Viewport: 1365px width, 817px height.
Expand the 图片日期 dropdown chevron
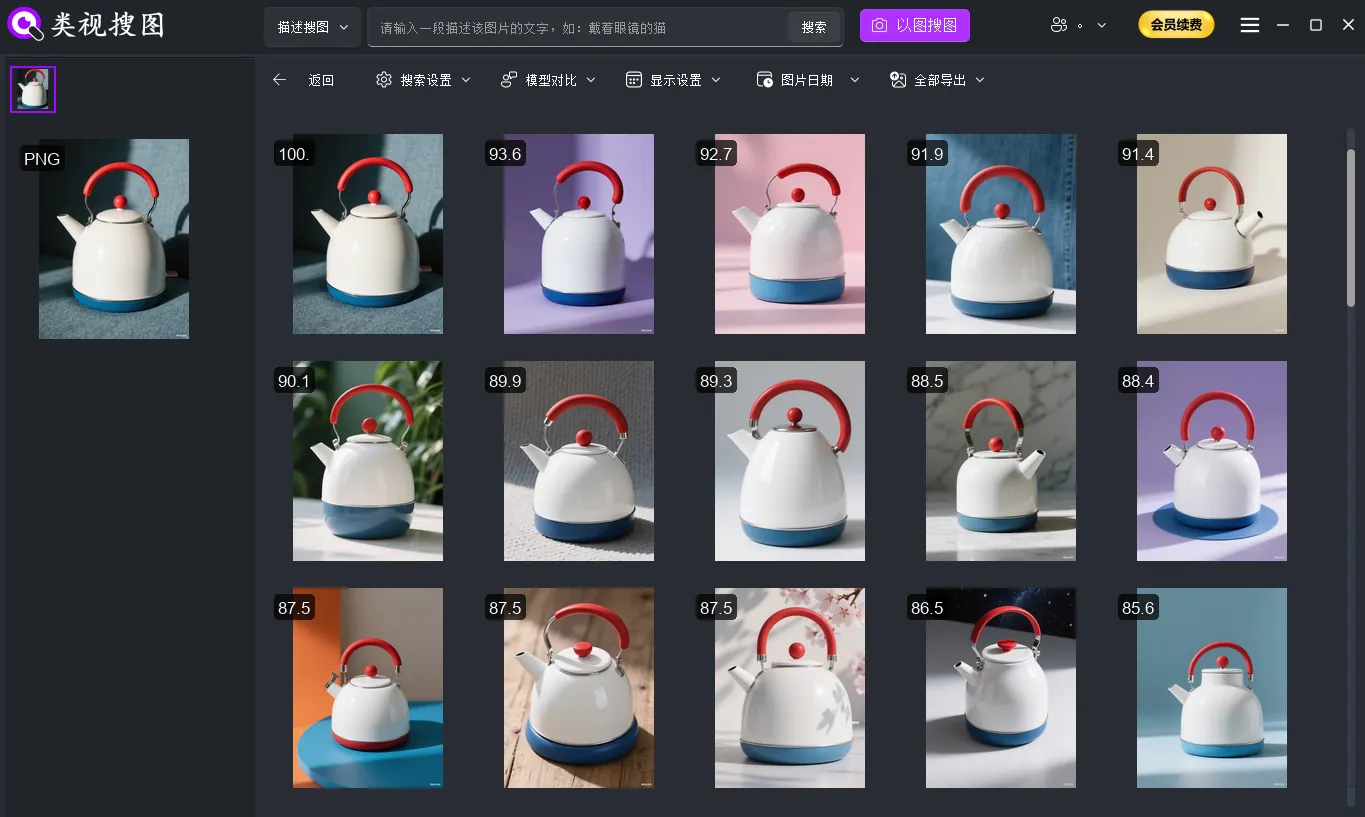pyautogui.click(x=854, y=80)
